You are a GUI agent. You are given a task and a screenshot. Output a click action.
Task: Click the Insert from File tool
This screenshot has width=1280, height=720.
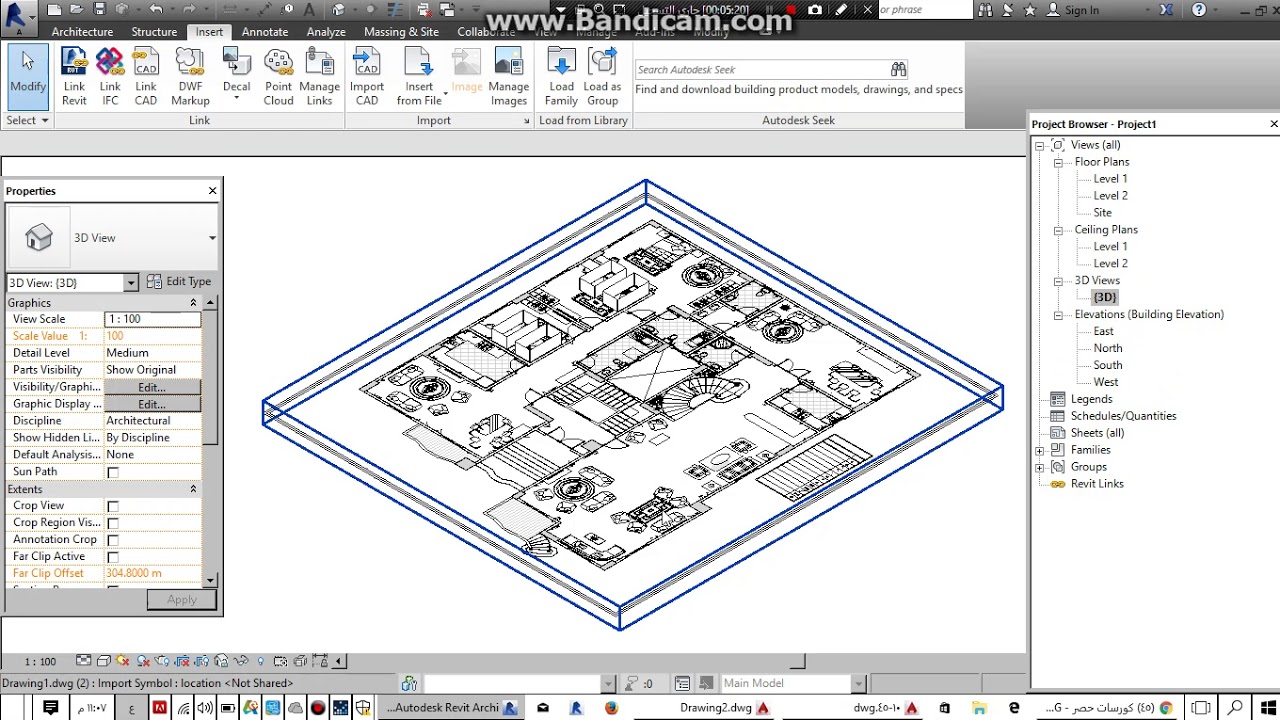(x=419, y=76)
